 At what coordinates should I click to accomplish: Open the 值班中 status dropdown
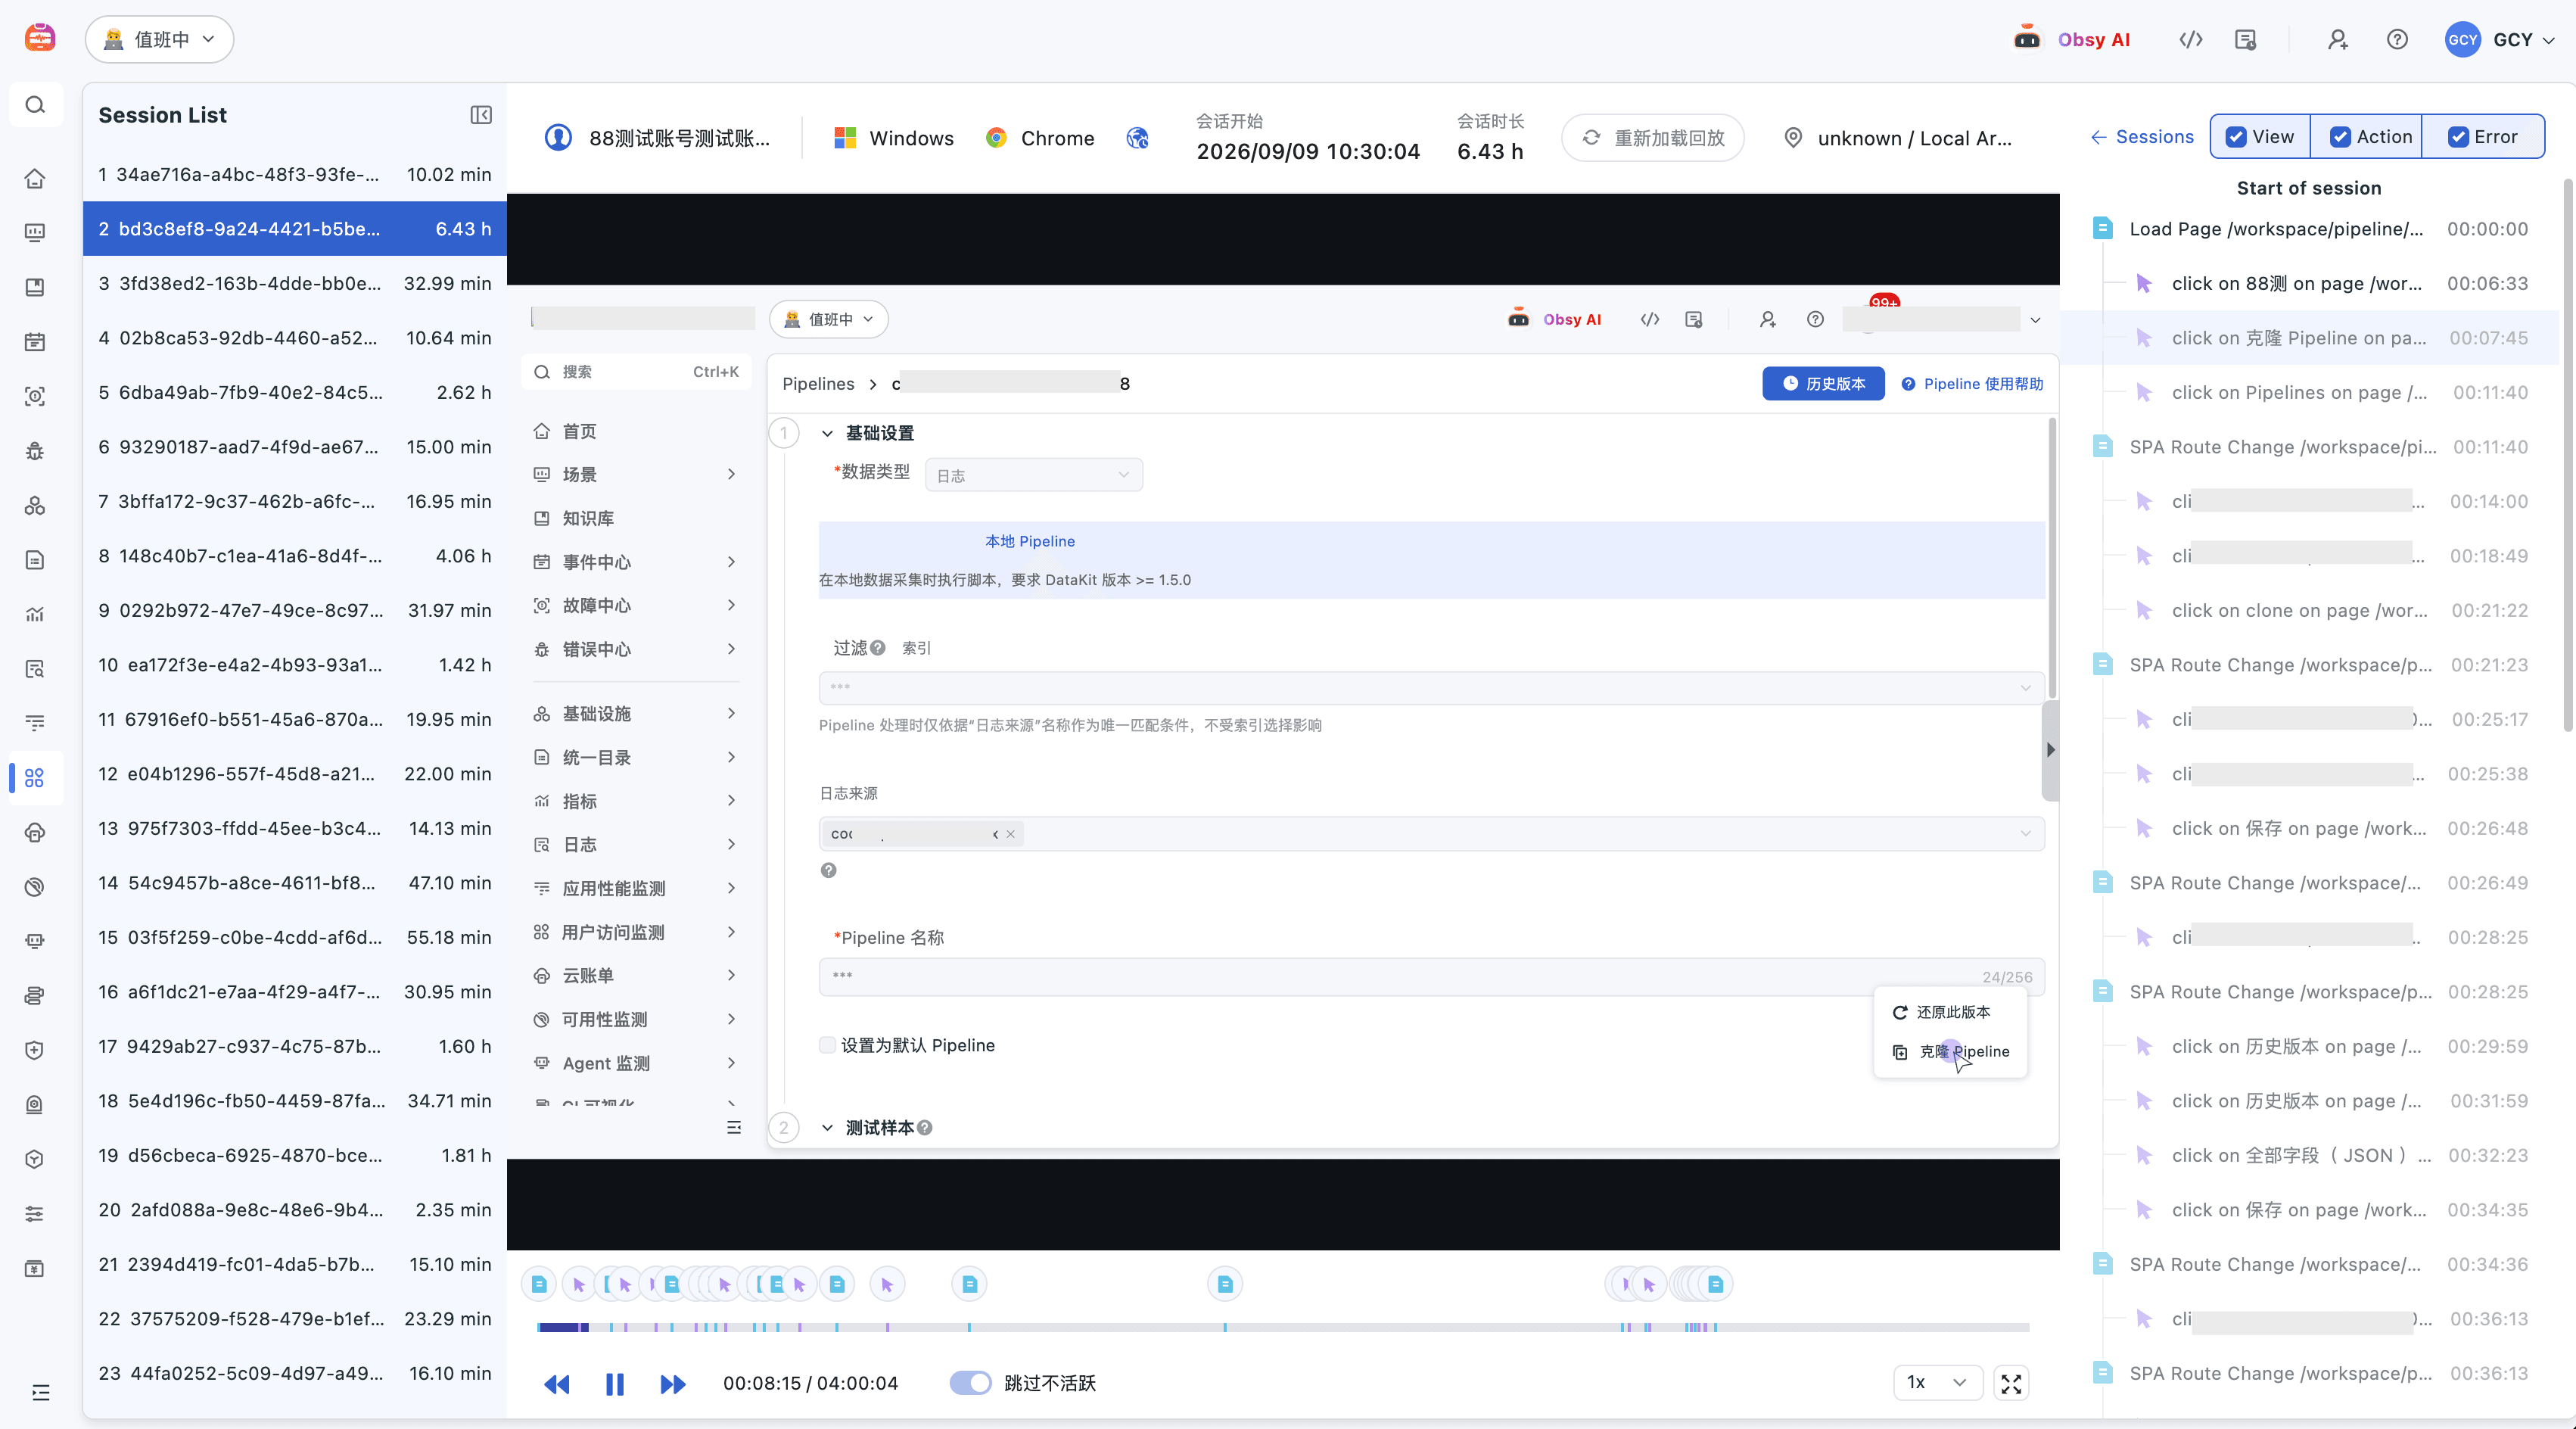(x=159, y=39)
